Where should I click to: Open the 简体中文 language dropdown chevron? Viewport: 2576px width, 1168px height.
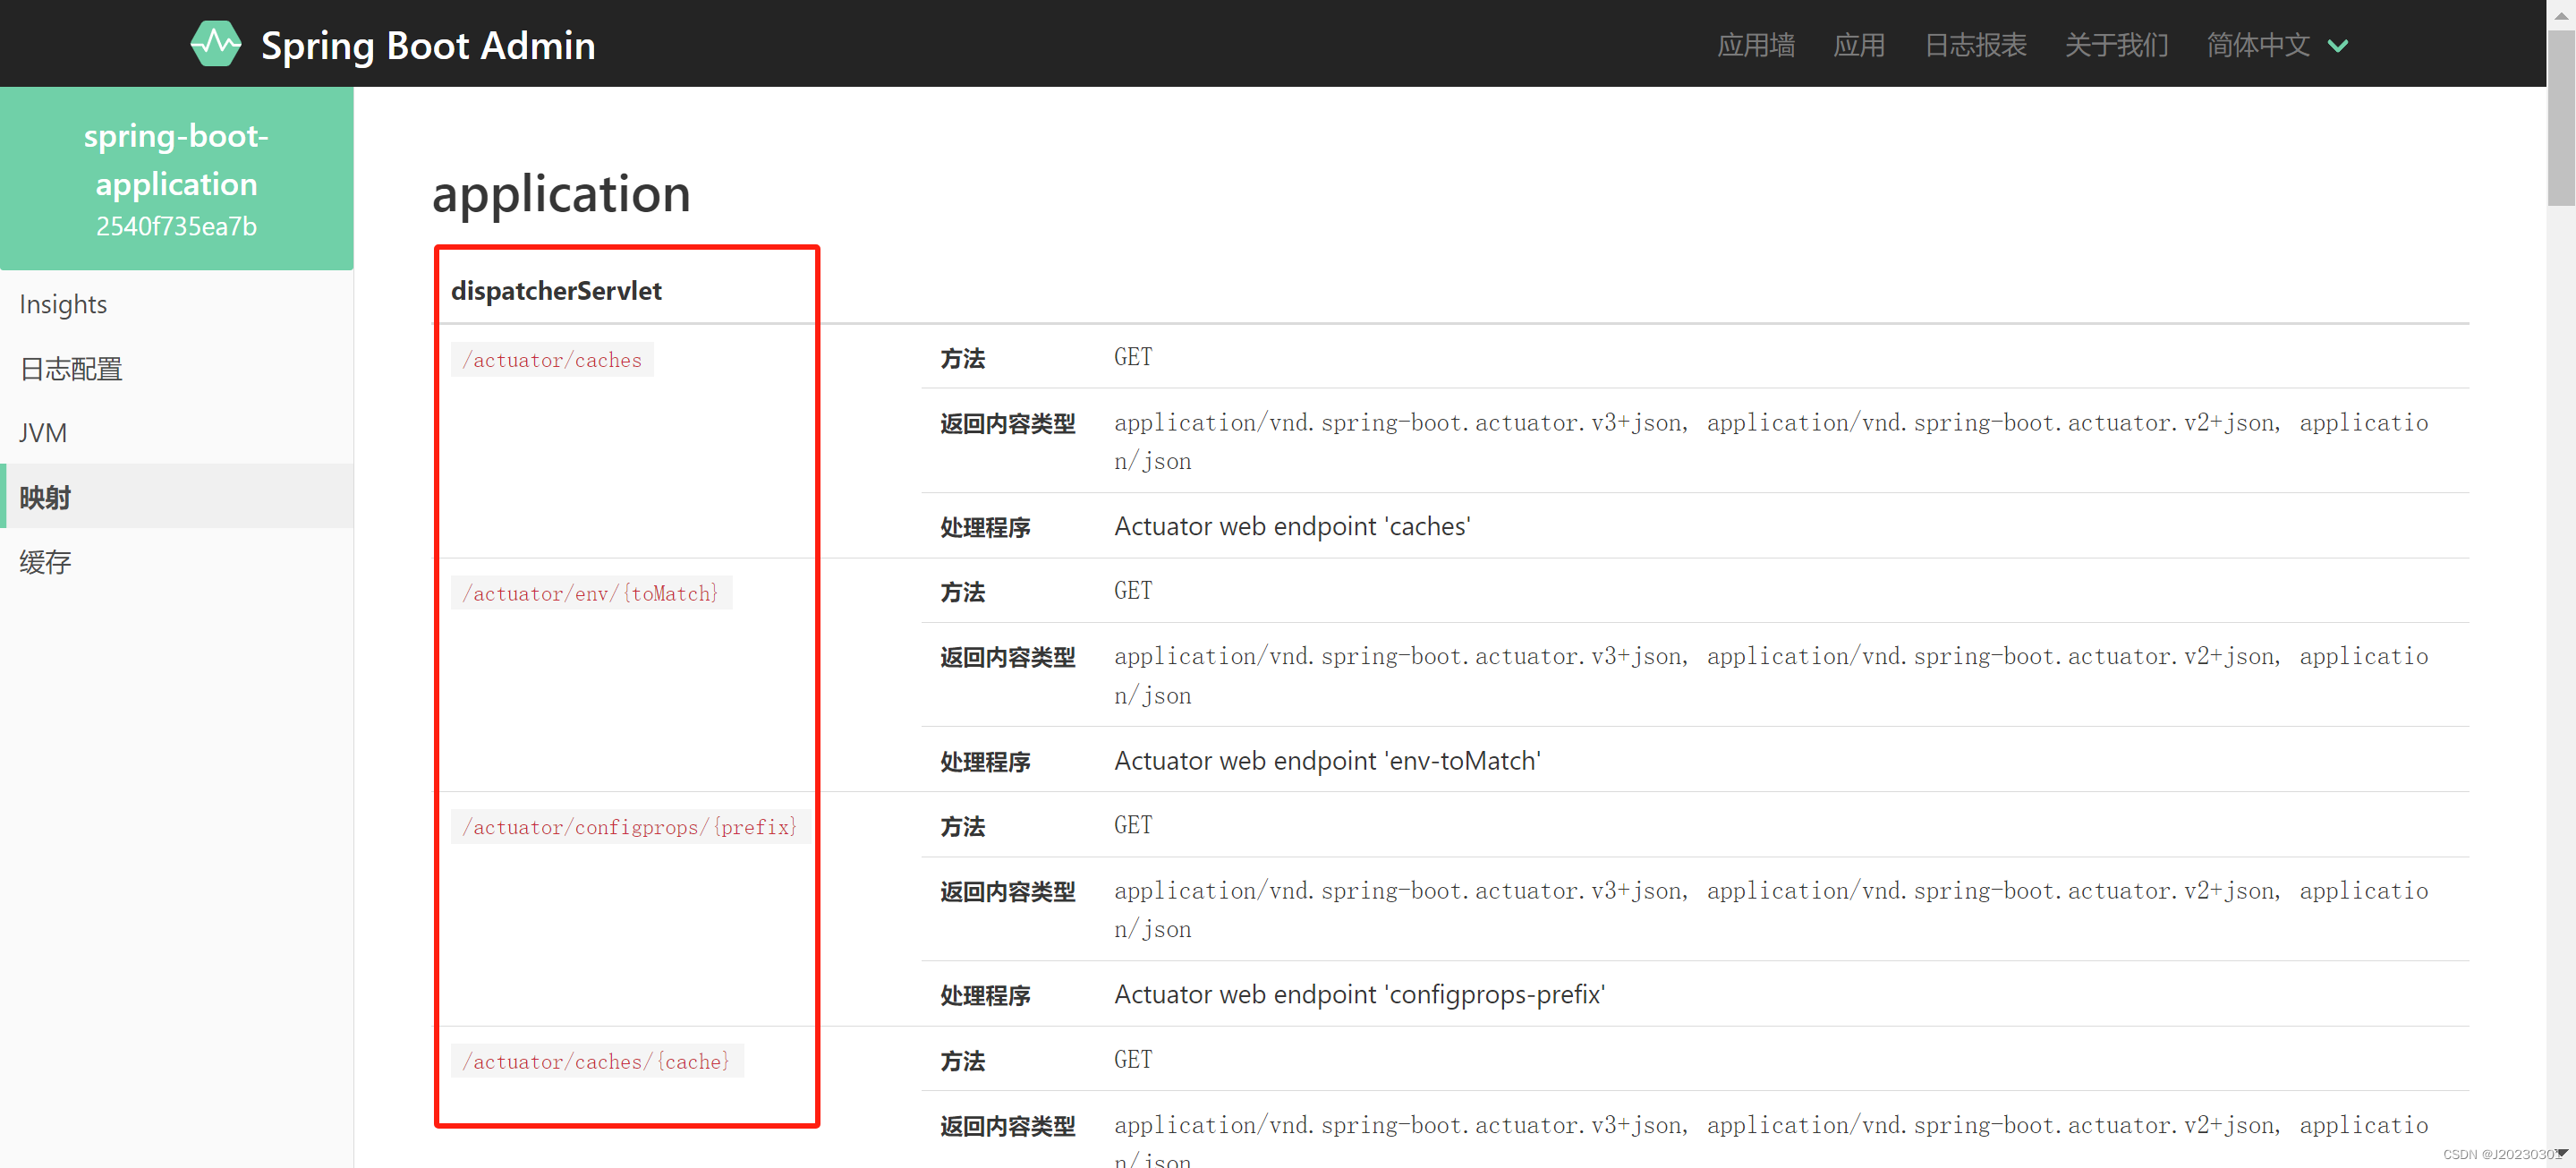click(x=2337, y=46)
